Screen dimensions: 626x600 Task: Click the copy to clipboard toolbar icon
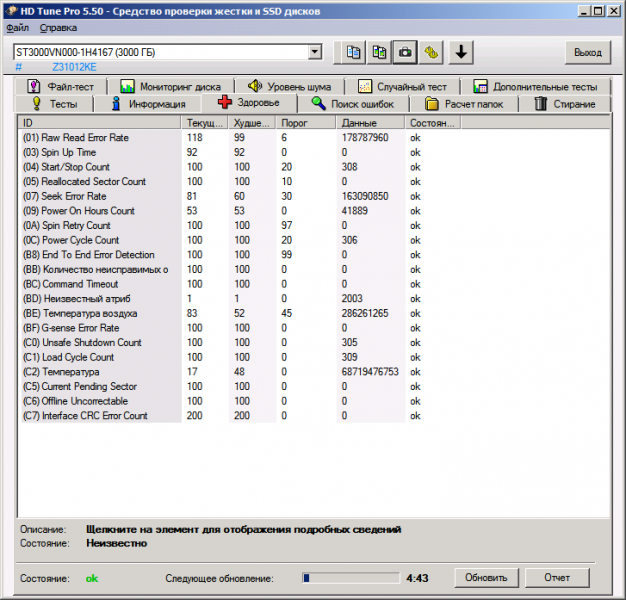[x=354, y=52]
